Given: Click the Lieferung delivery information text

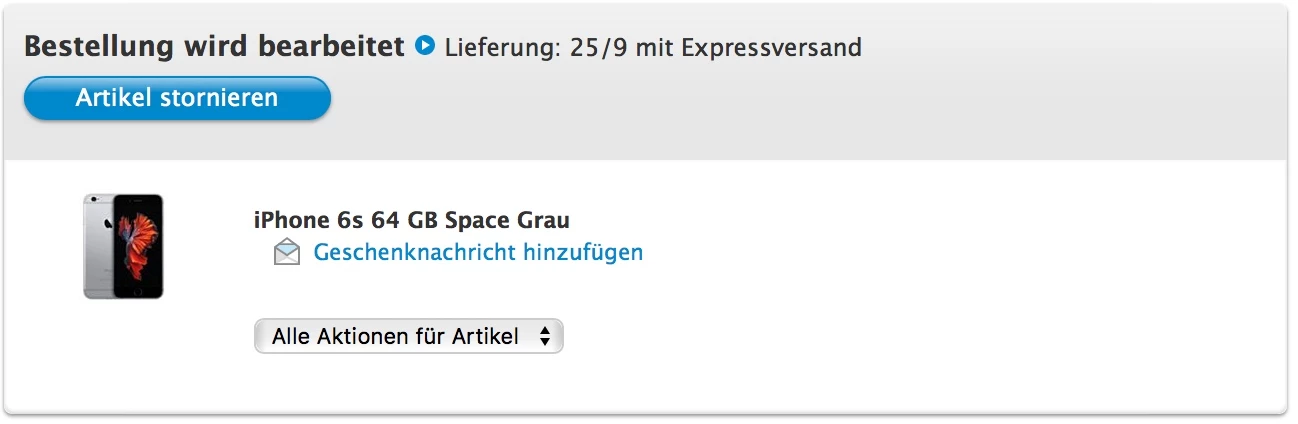Looking at the screenshot, I should pos(653,47).
